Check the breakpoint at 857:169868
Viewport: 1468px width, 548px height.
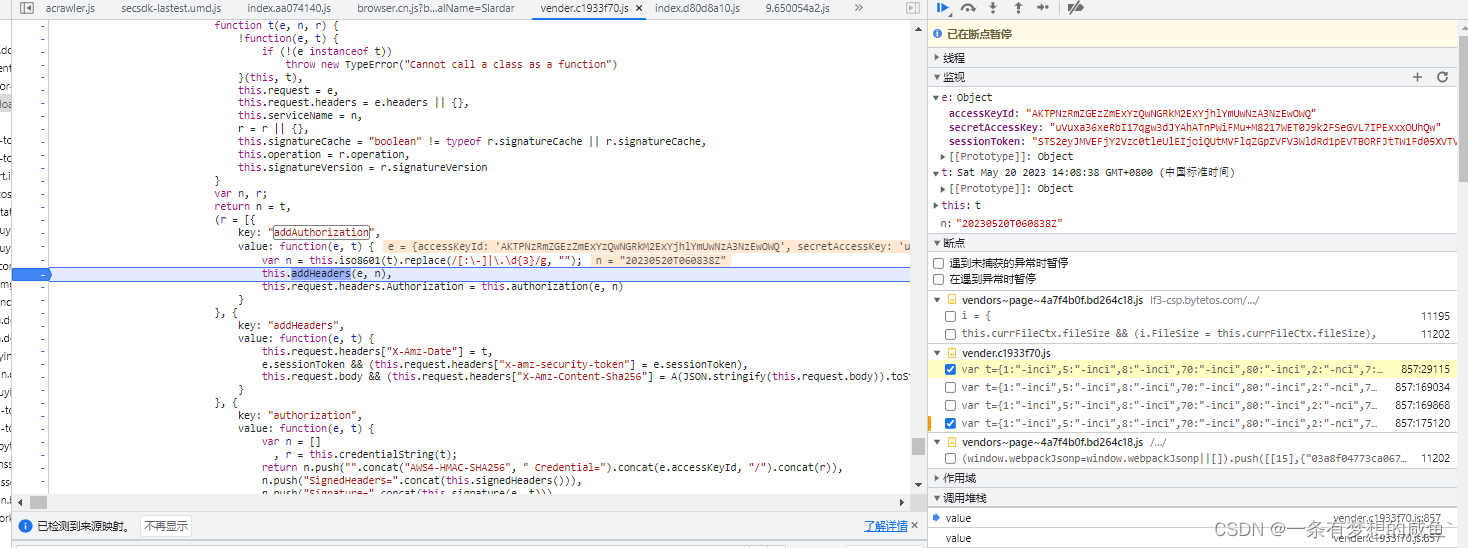coord(950,406)
